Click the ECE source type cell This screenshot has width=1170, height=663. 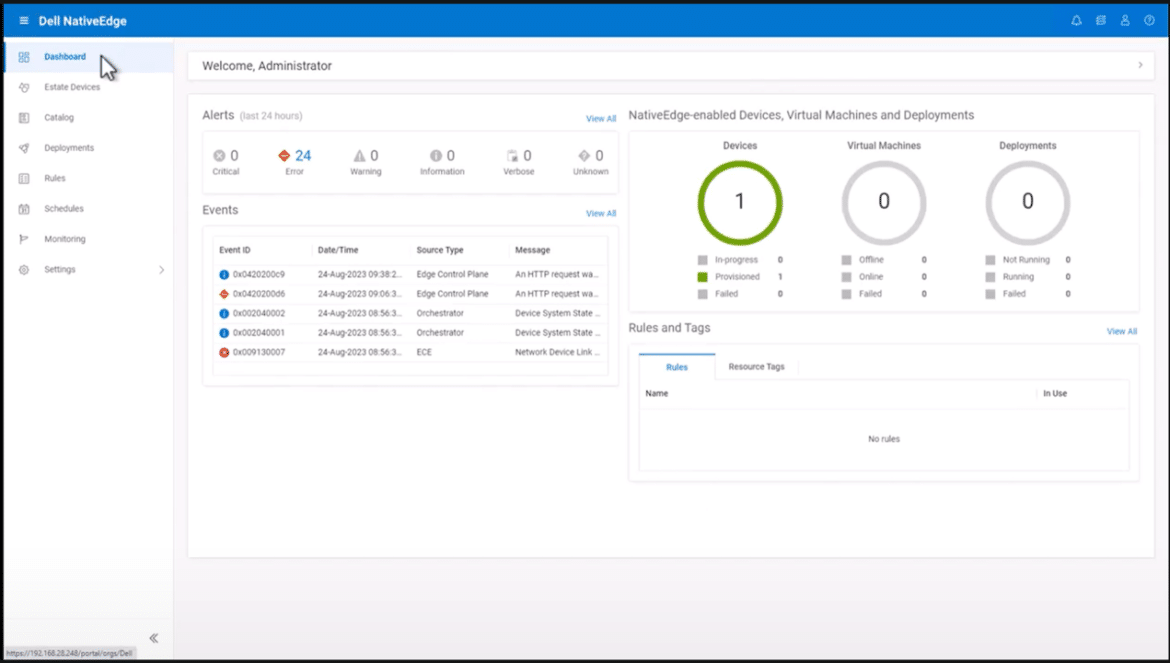[424, 352]
